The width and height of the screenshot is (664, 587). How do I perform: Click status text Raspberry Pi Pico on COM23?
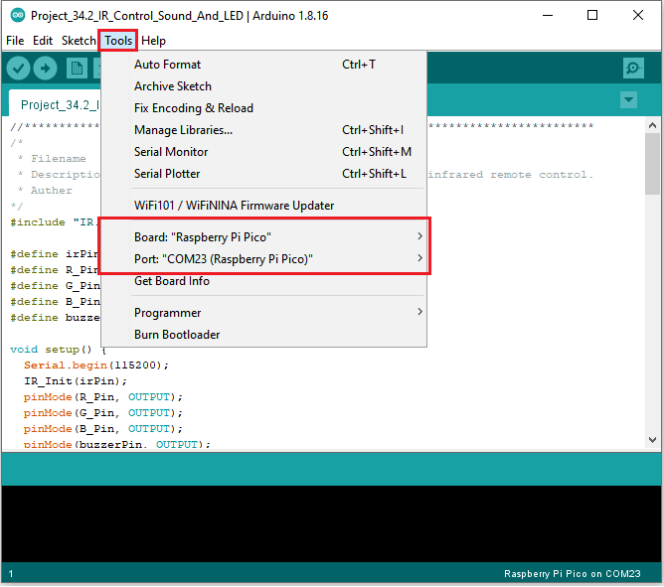click(x=572, y=574)
